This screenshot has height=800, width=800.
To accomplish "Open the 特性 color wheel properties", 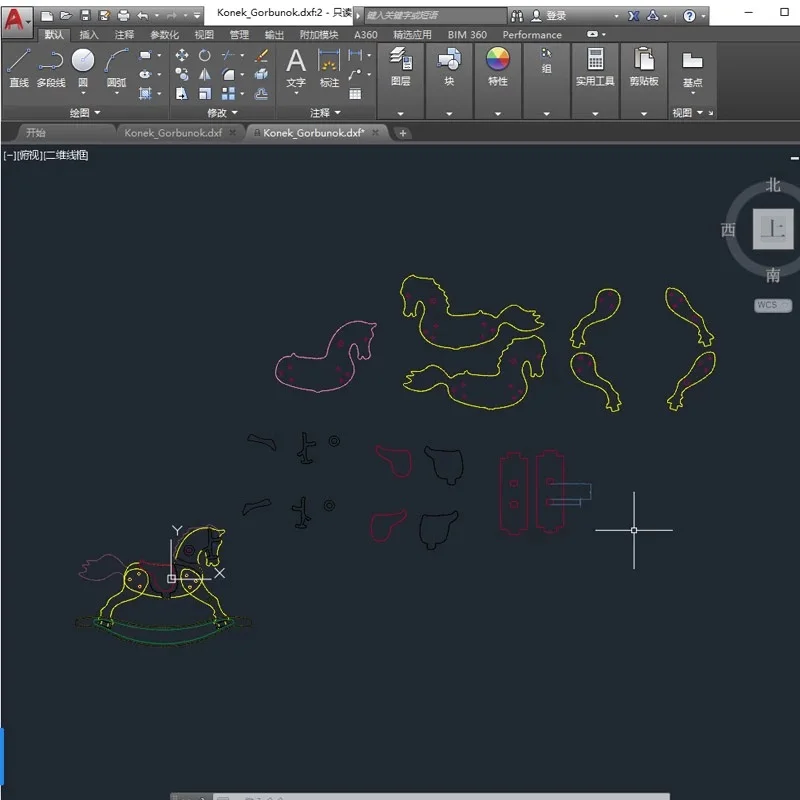I will (498, 66).
